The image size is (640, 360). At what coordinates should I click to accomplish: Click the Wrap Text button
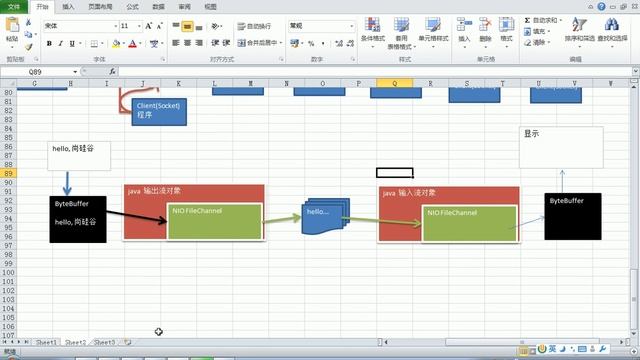pos(254,26)
